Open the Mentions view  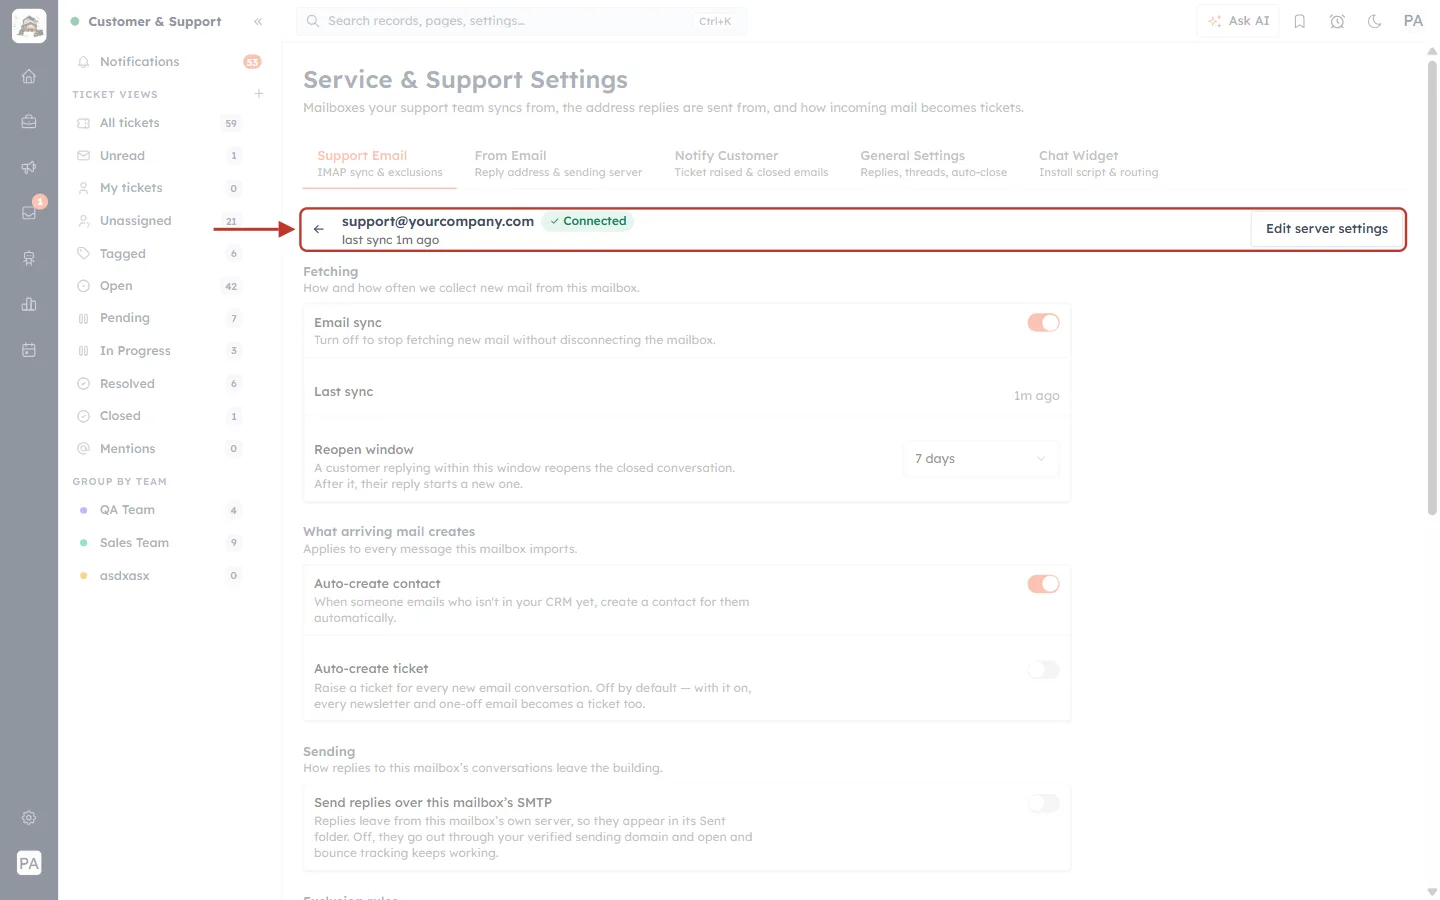pyautogui.click(x=158, y=449)
